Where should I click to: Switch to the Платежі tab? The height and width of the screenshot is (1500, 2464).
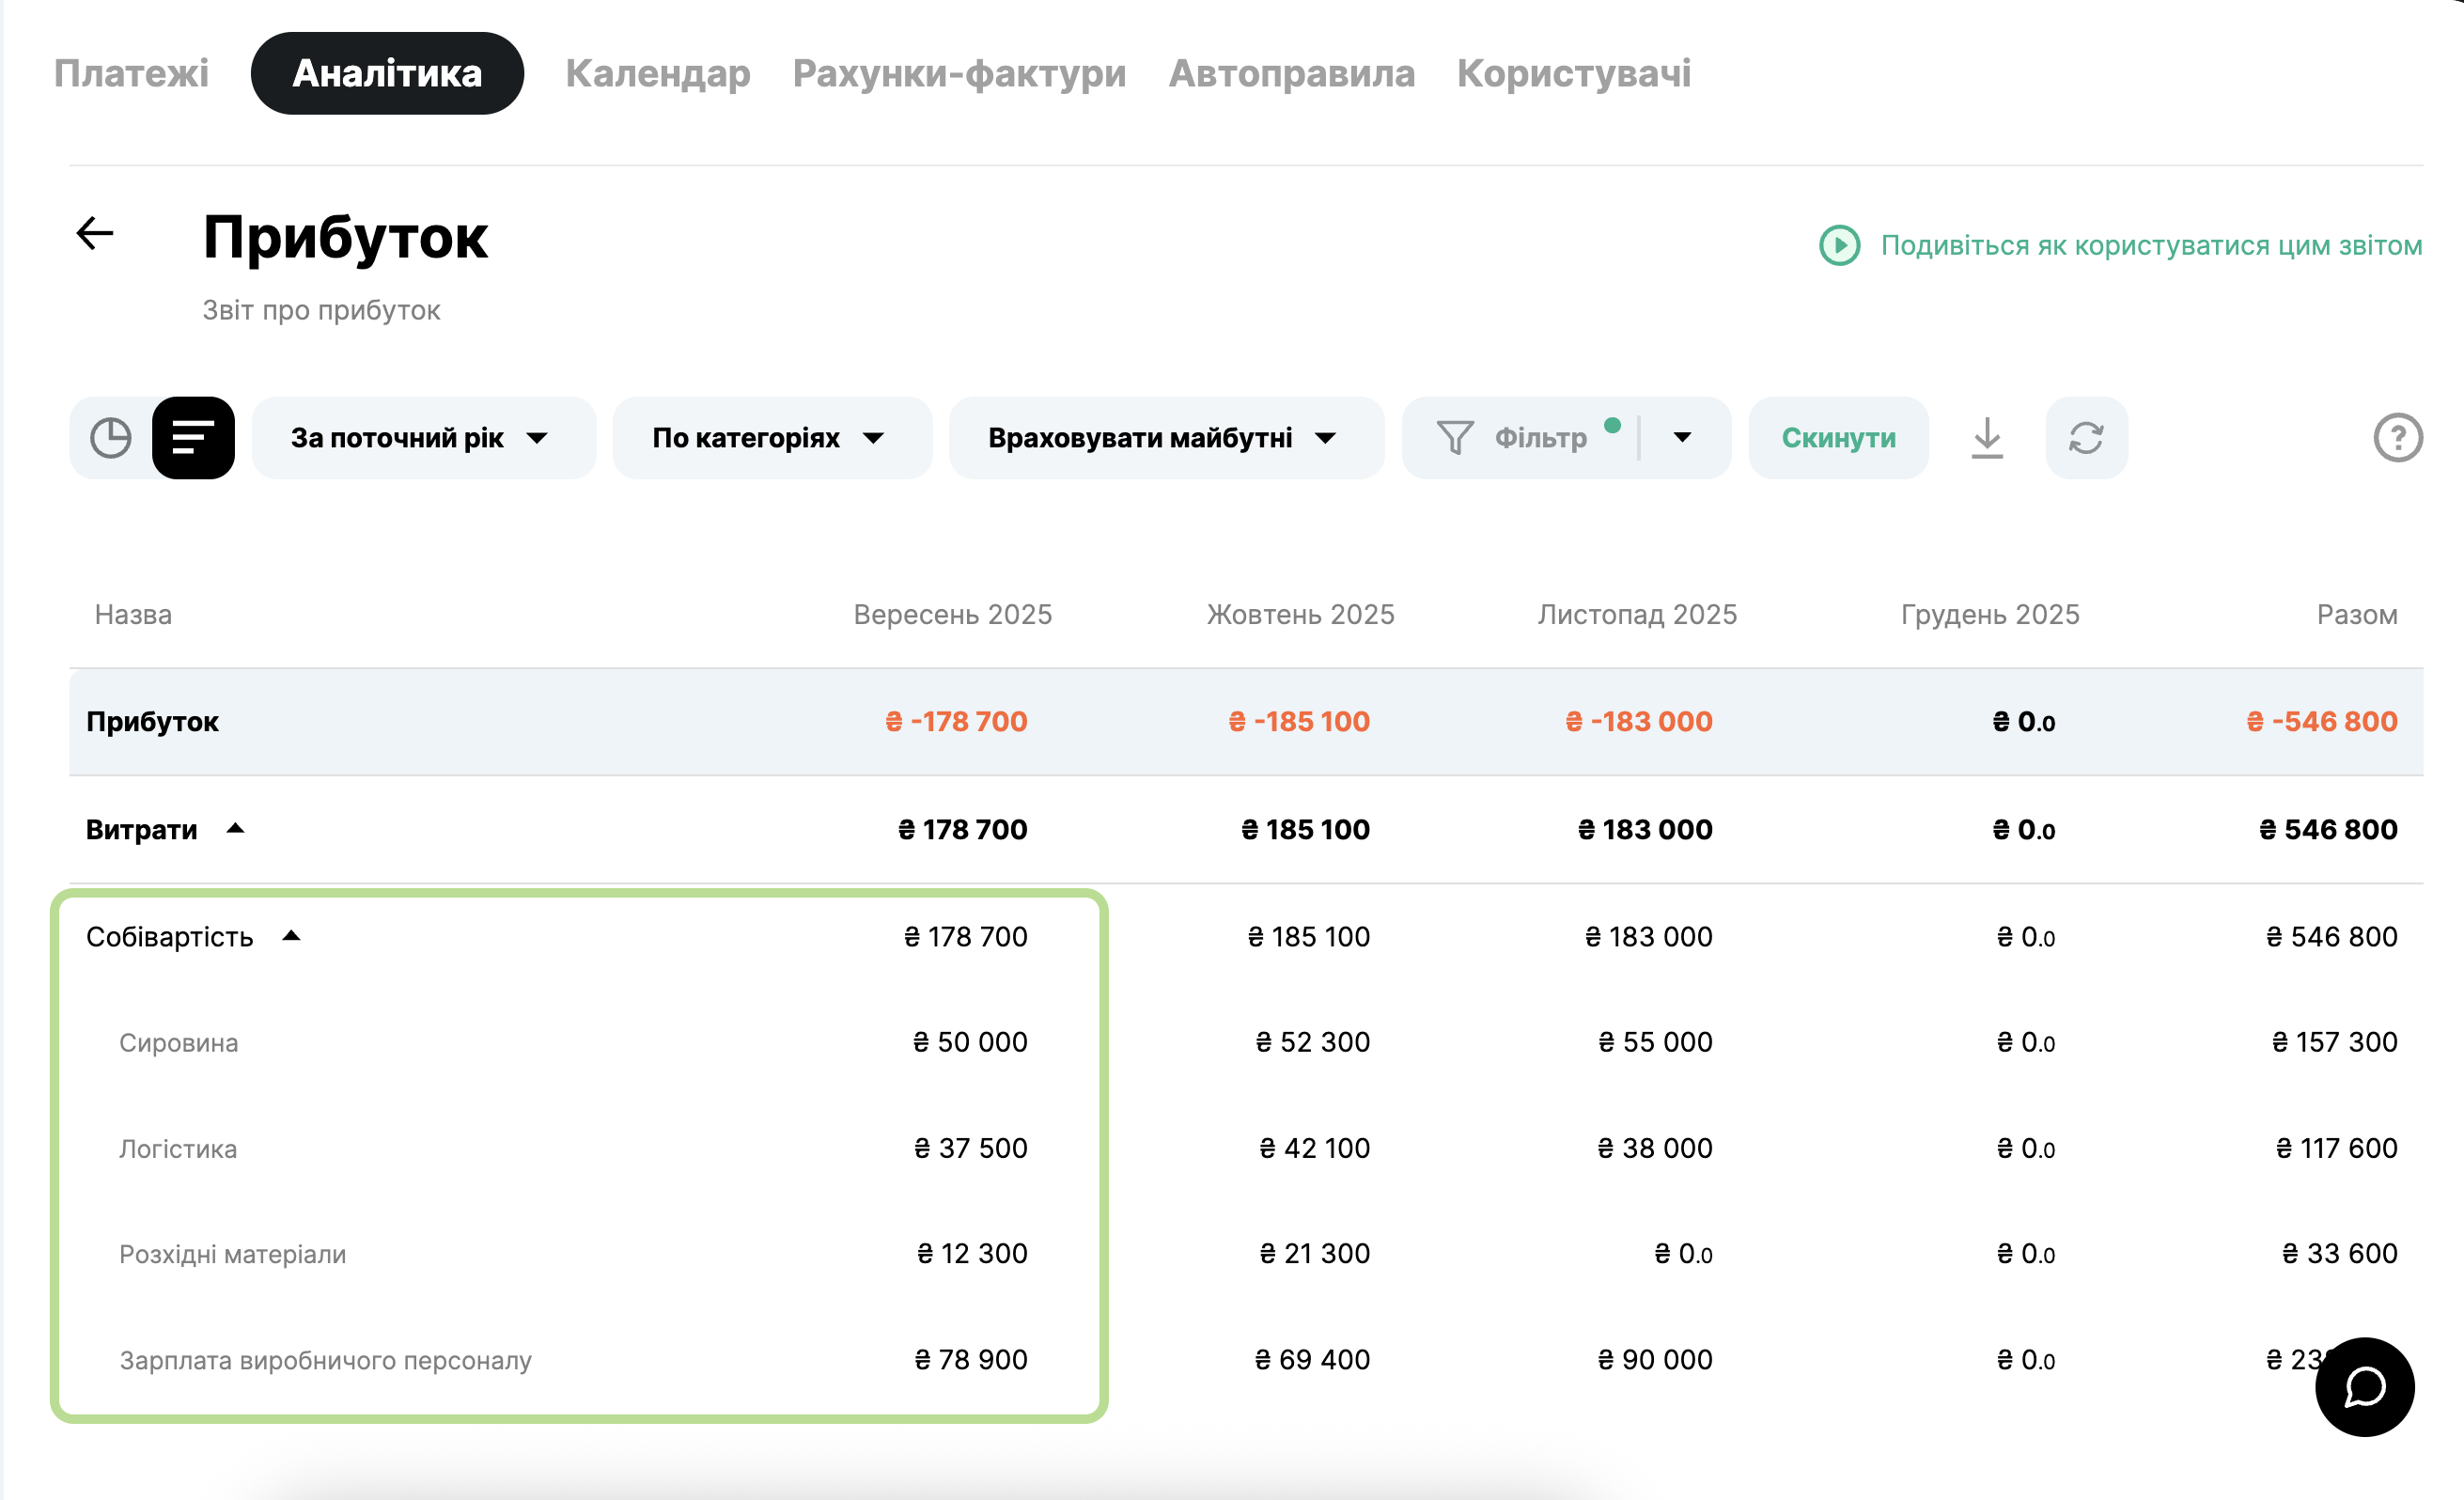coord(131,73)
